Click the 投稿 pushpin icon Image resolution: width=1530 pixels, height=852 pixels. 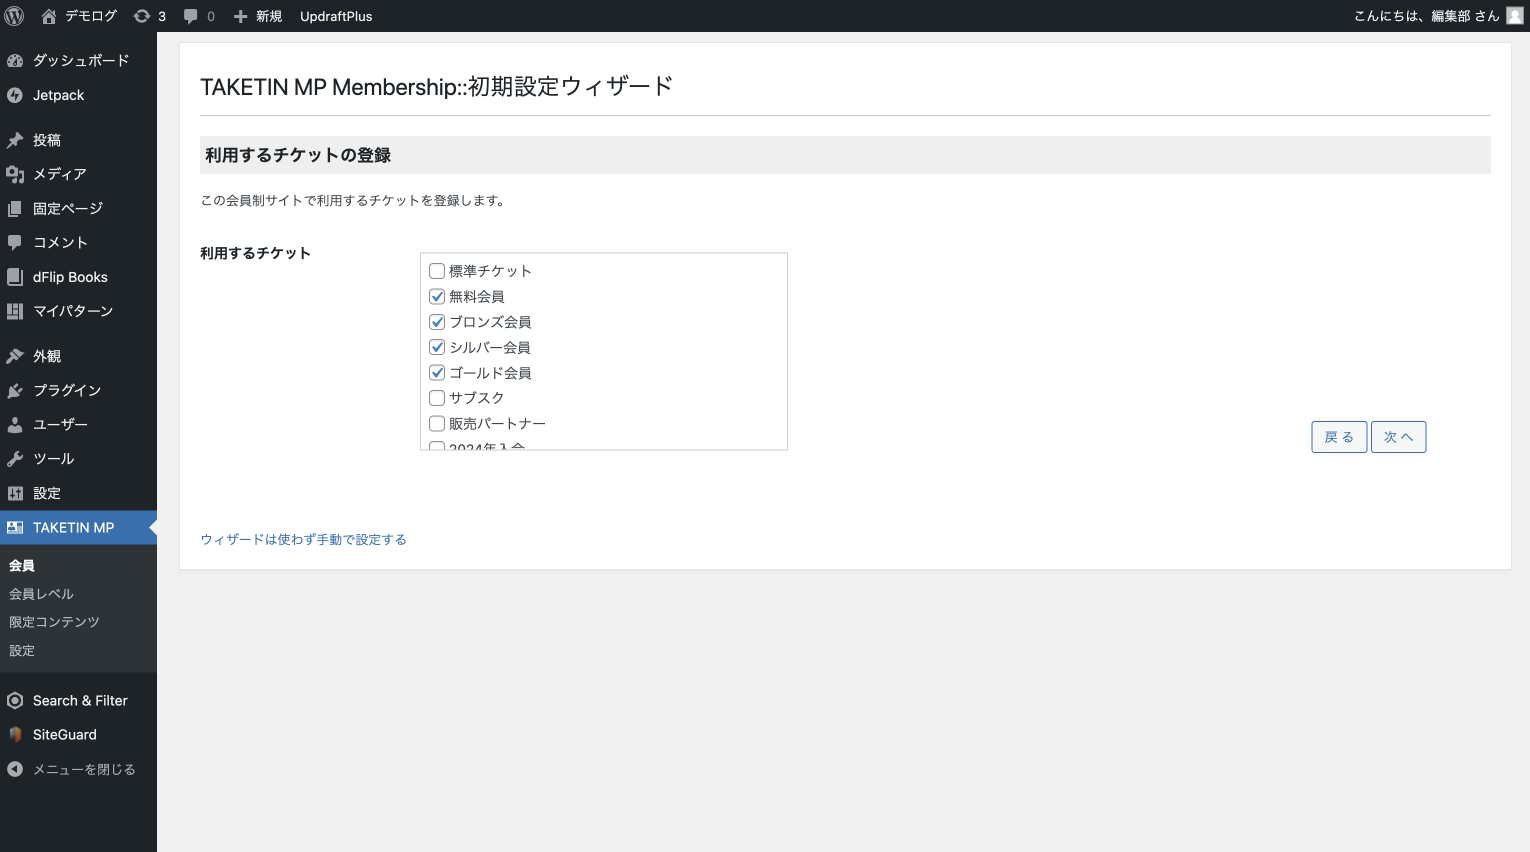15,140
